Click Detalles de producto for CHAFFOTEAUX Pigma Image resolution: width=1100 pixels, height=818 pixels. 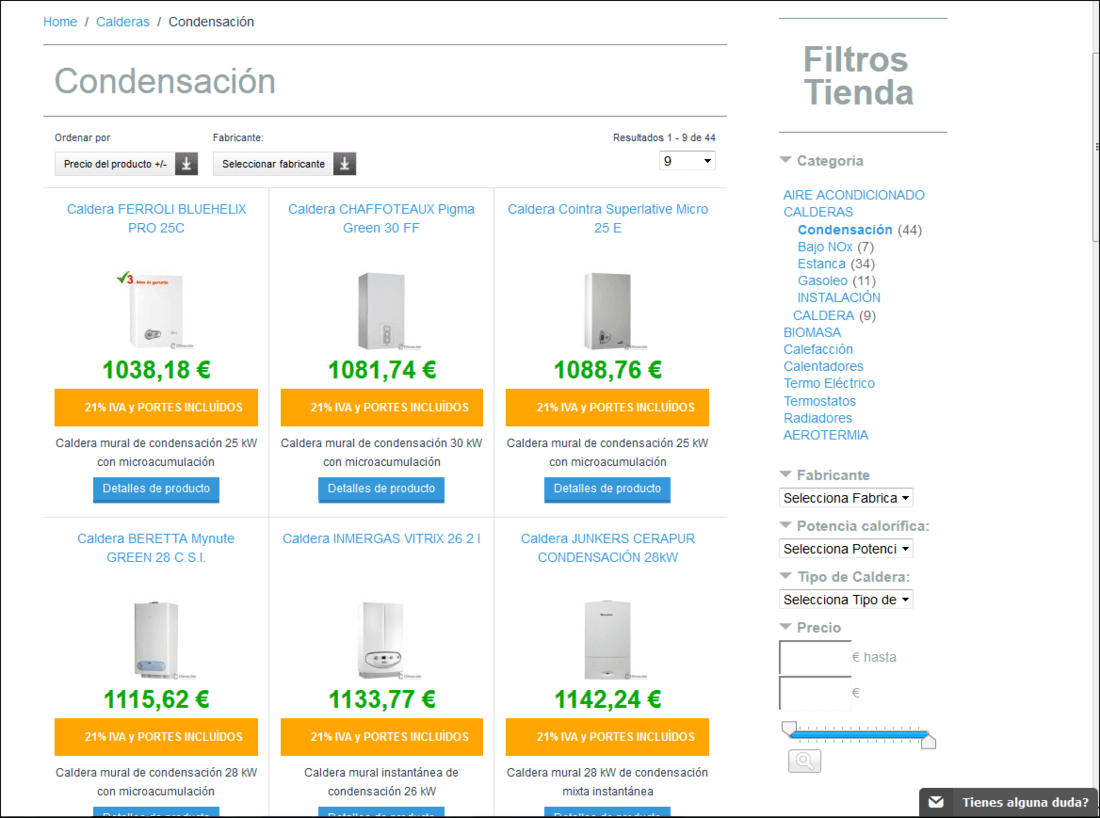(x=381, y=489)
